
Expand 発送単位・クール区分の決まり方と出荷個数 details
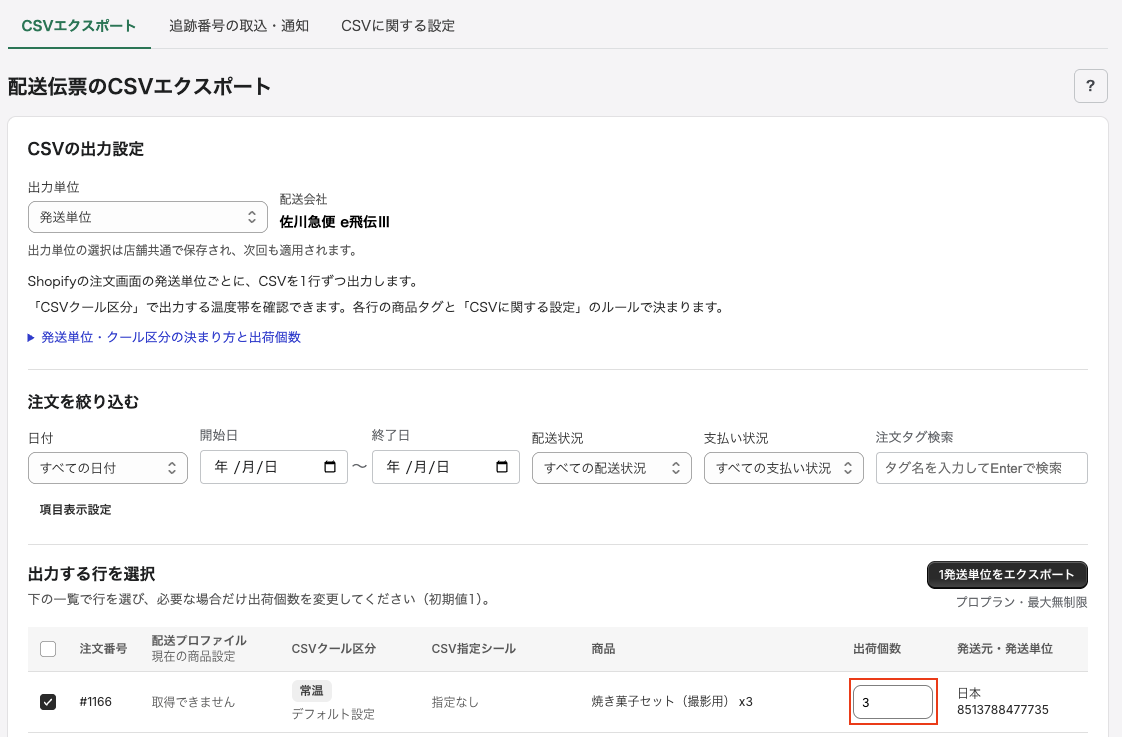(x=164, y=337)
